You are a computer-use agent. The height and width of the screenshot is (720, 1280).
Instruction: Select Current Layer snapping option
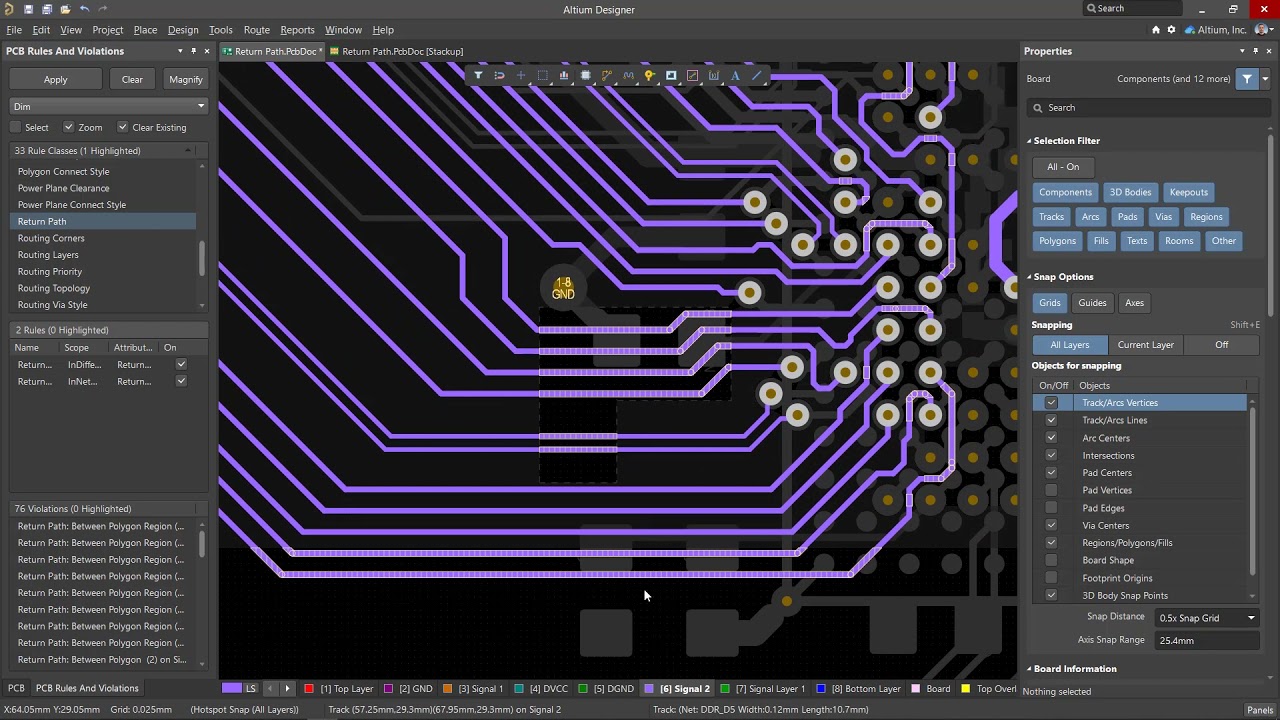tap(1145, 345)
